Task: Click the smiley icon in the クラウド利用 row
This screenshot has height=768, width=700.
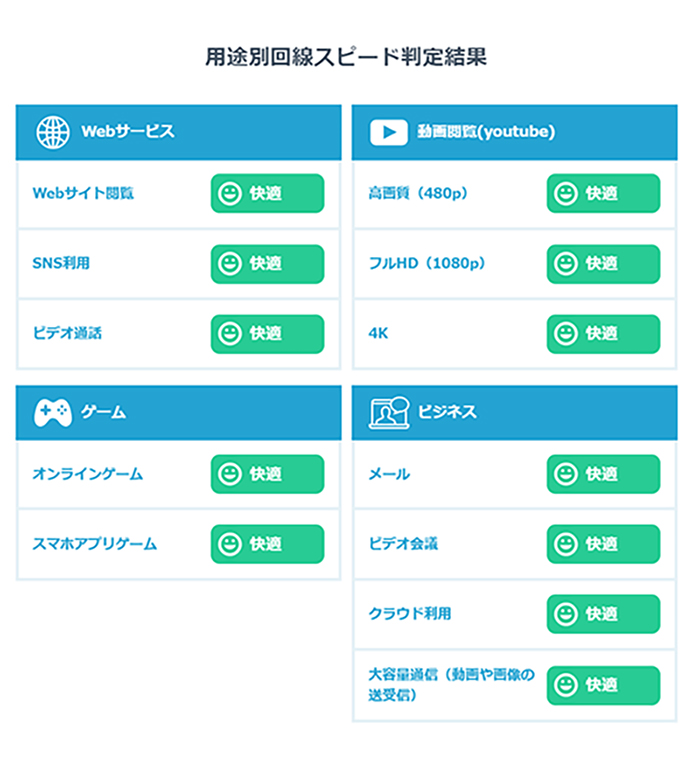Action: (x=567, y=614)
